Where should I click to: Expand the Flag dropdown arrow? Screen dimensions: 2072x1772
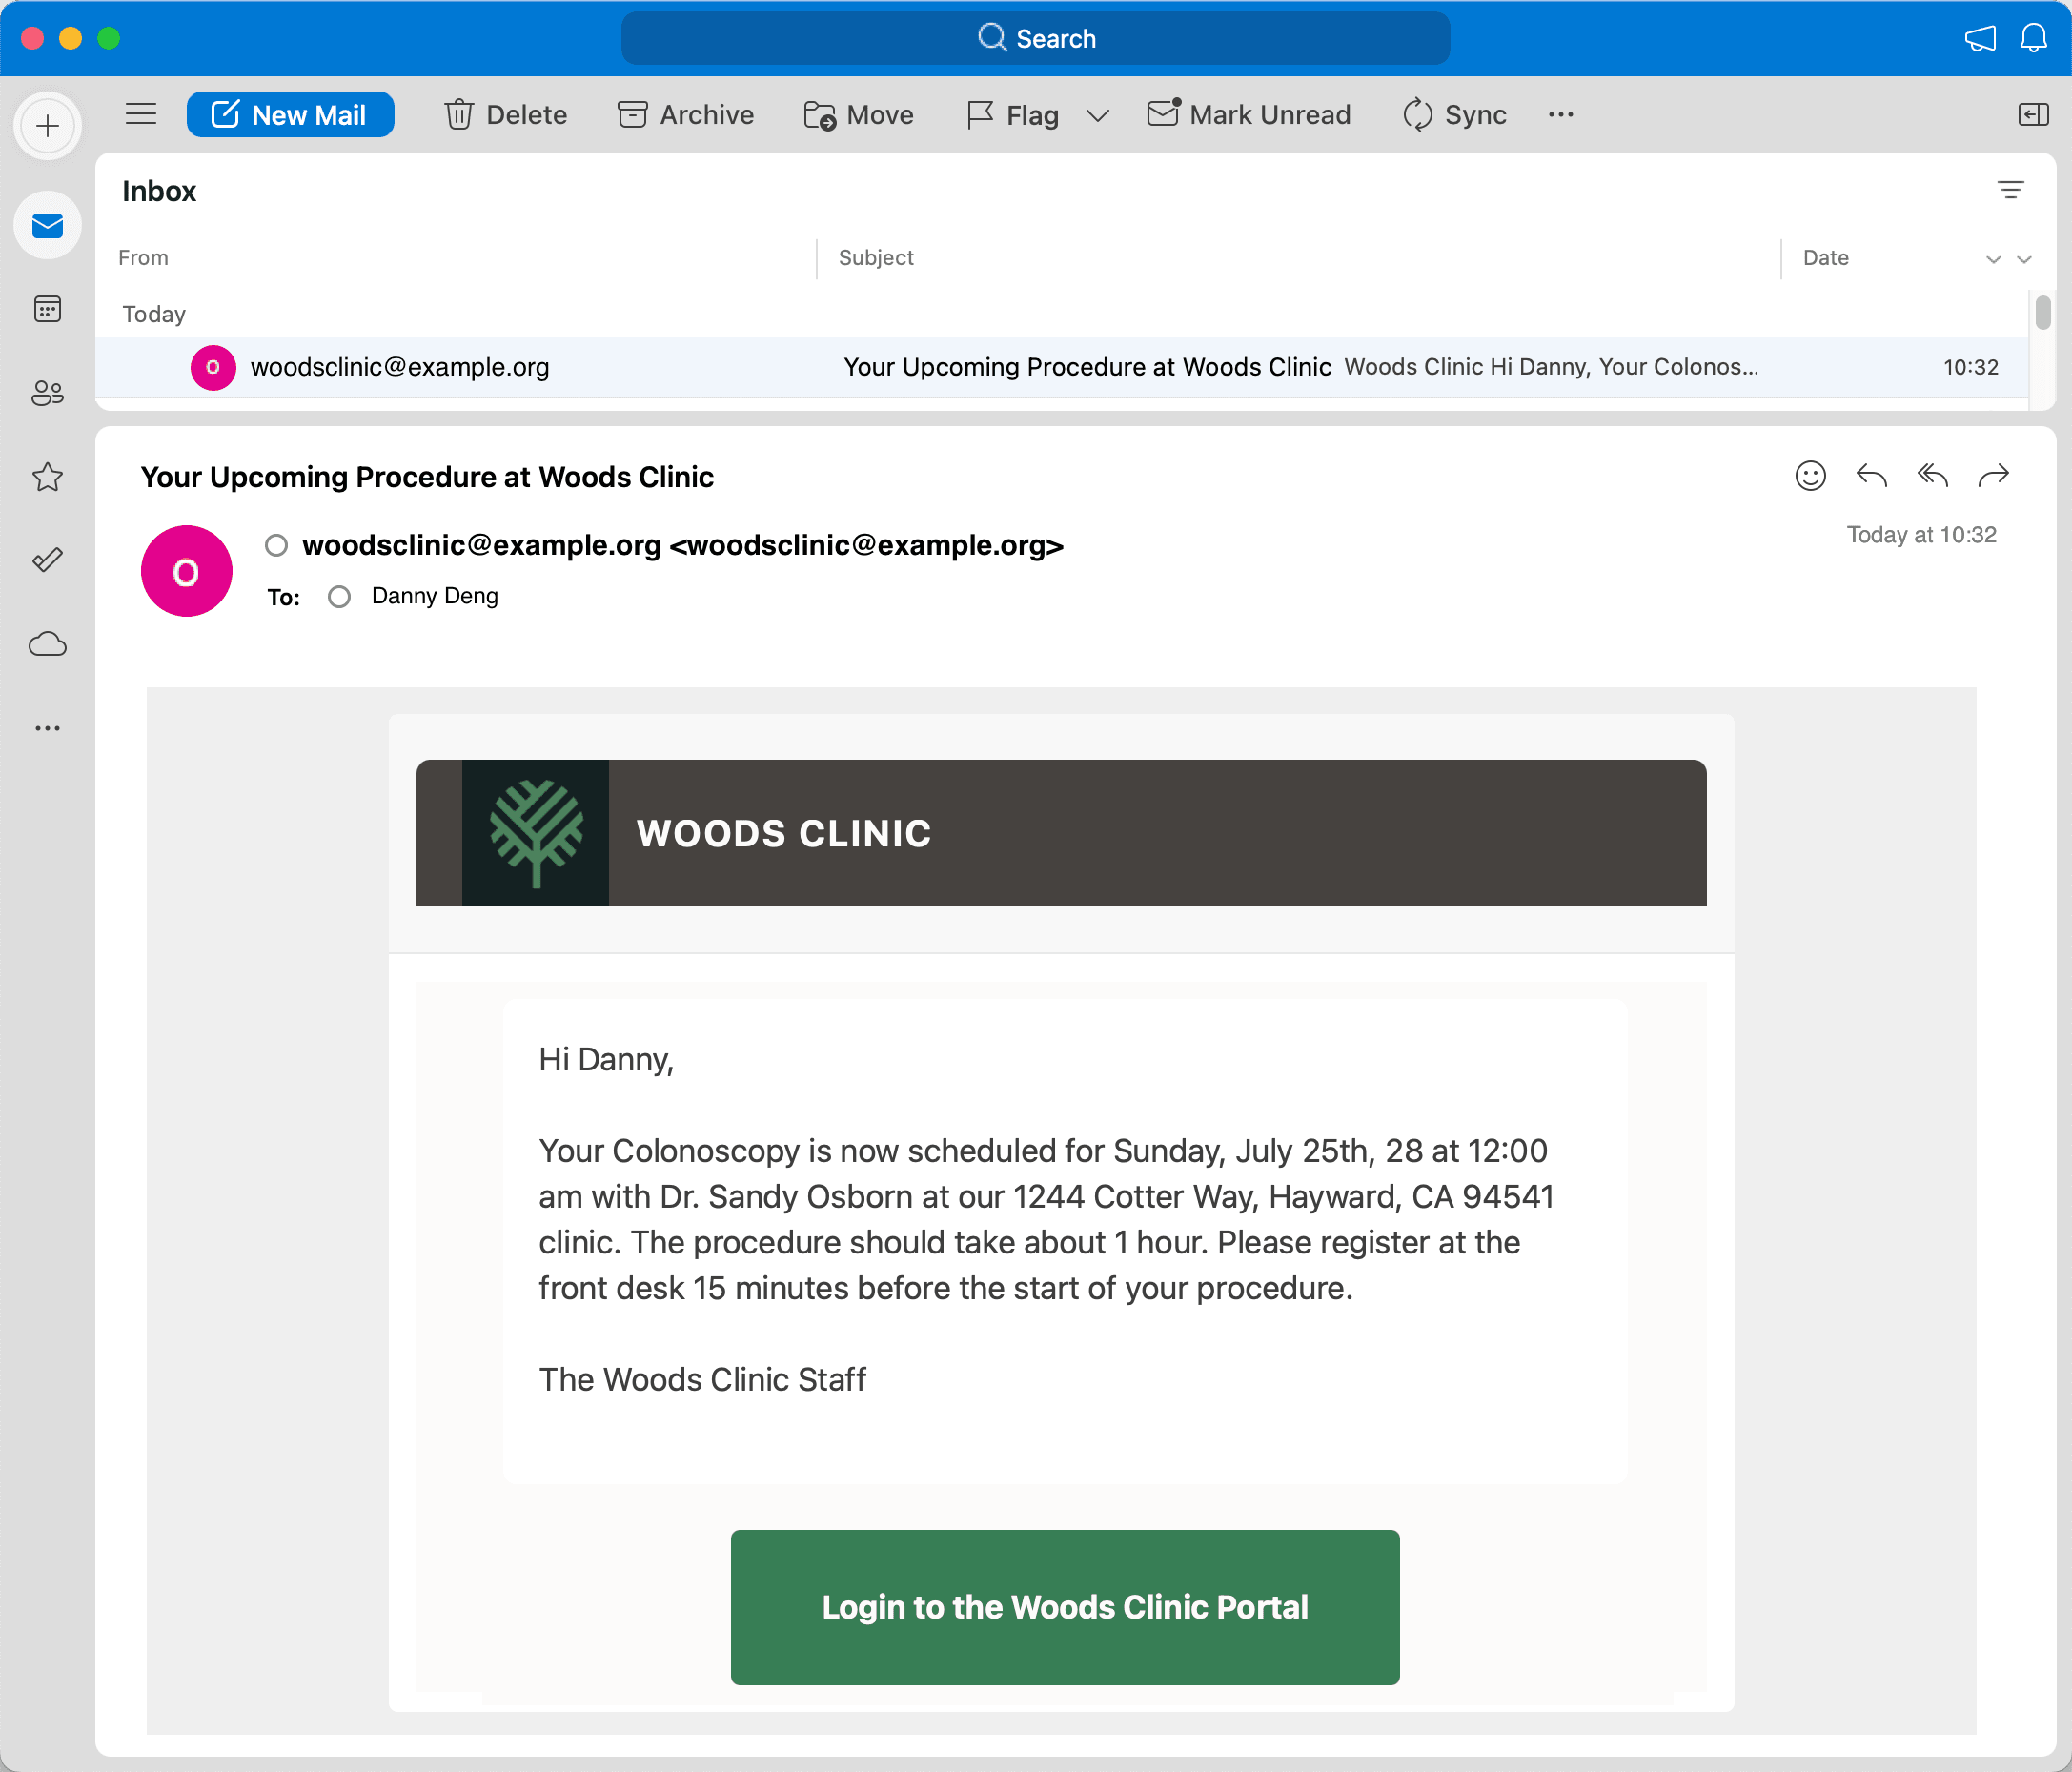[x=1098, y=116]
